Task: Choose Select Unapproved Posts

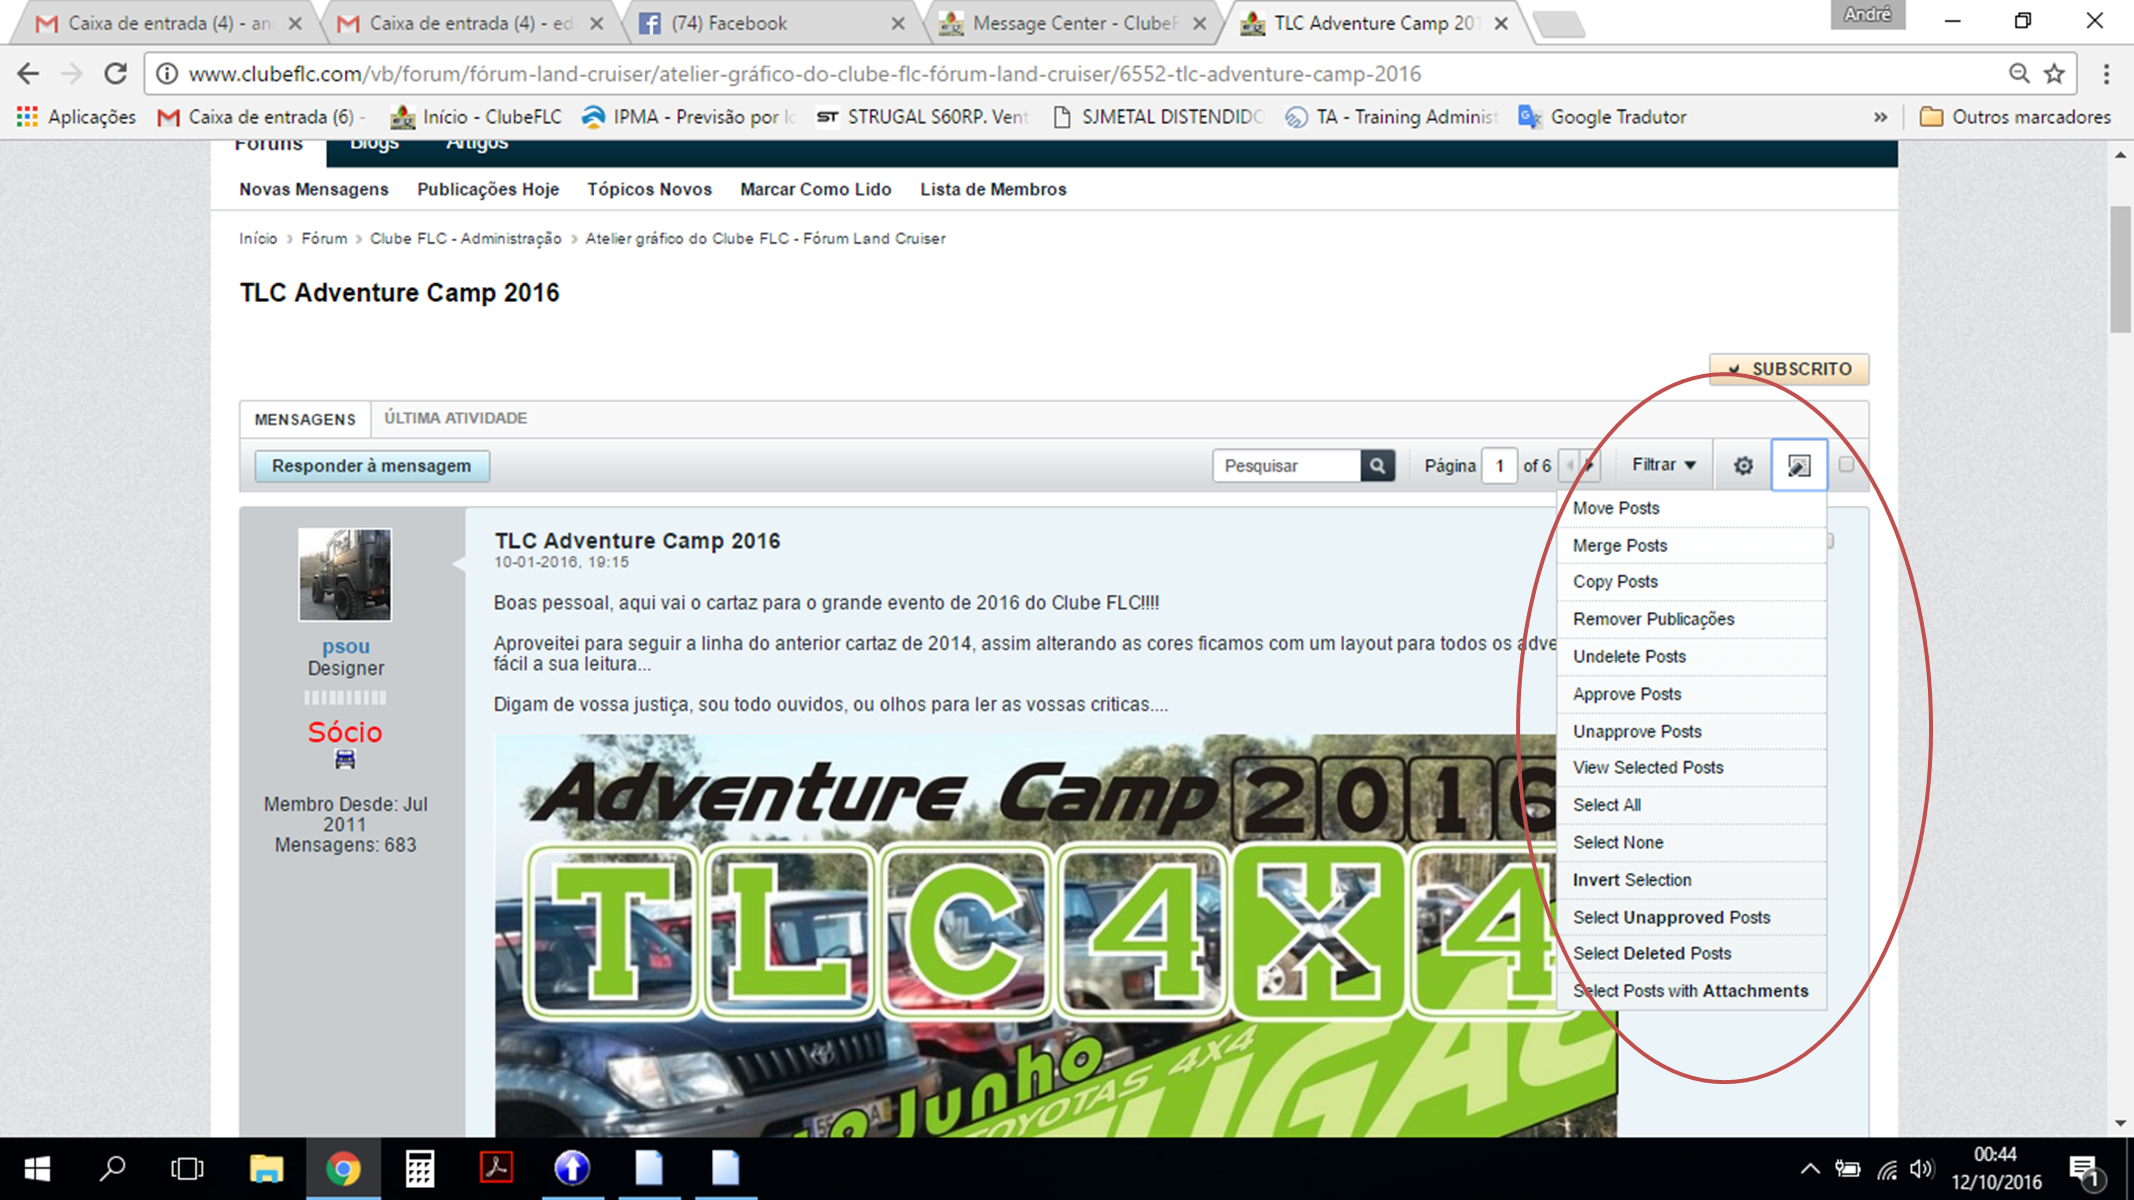Action: pos(1691,917)
